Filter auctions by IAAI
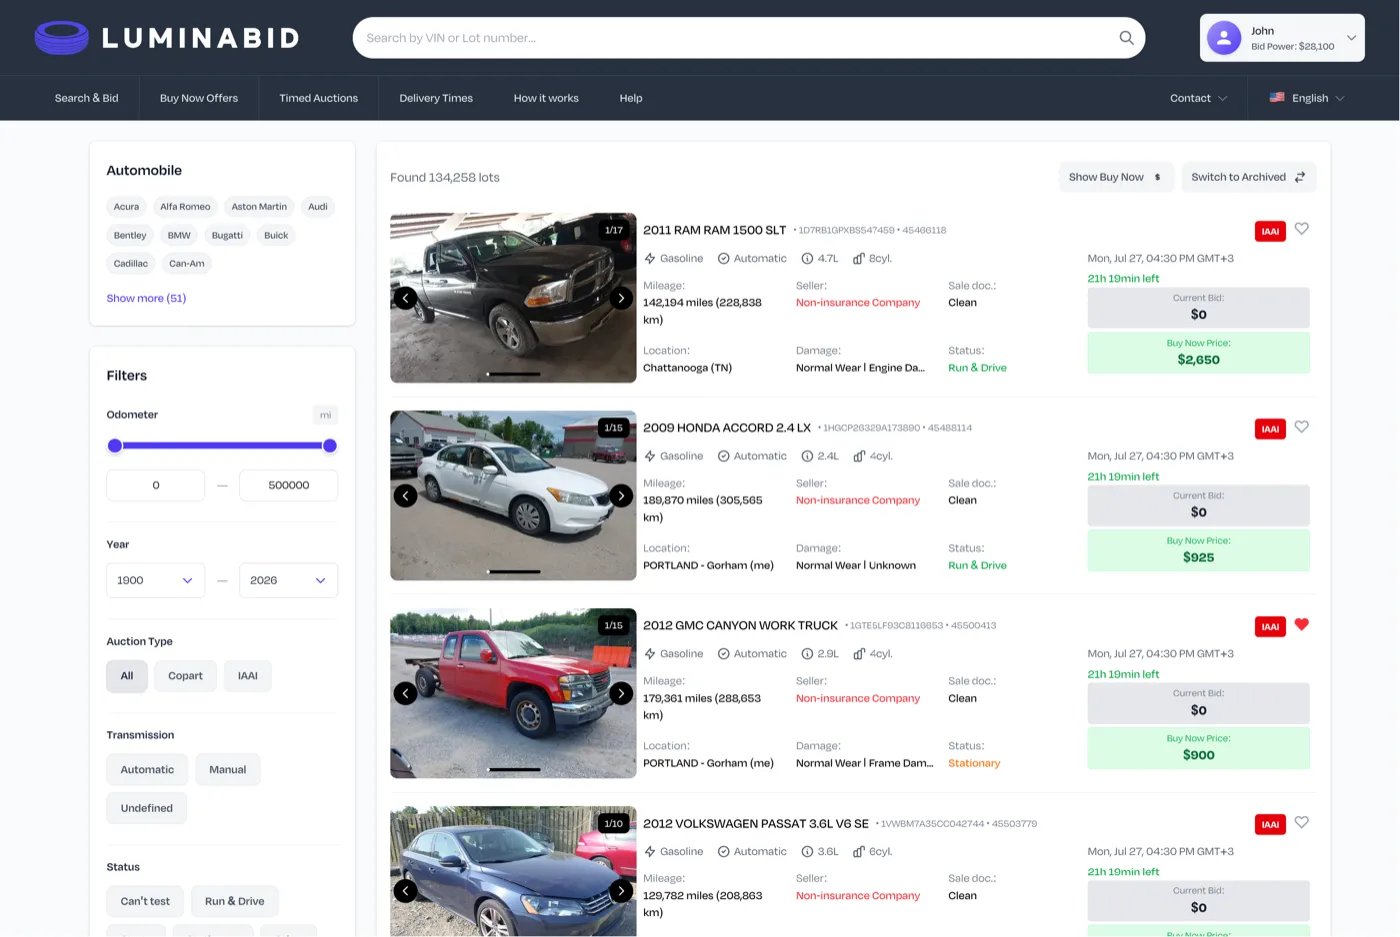 click(248, 676)
